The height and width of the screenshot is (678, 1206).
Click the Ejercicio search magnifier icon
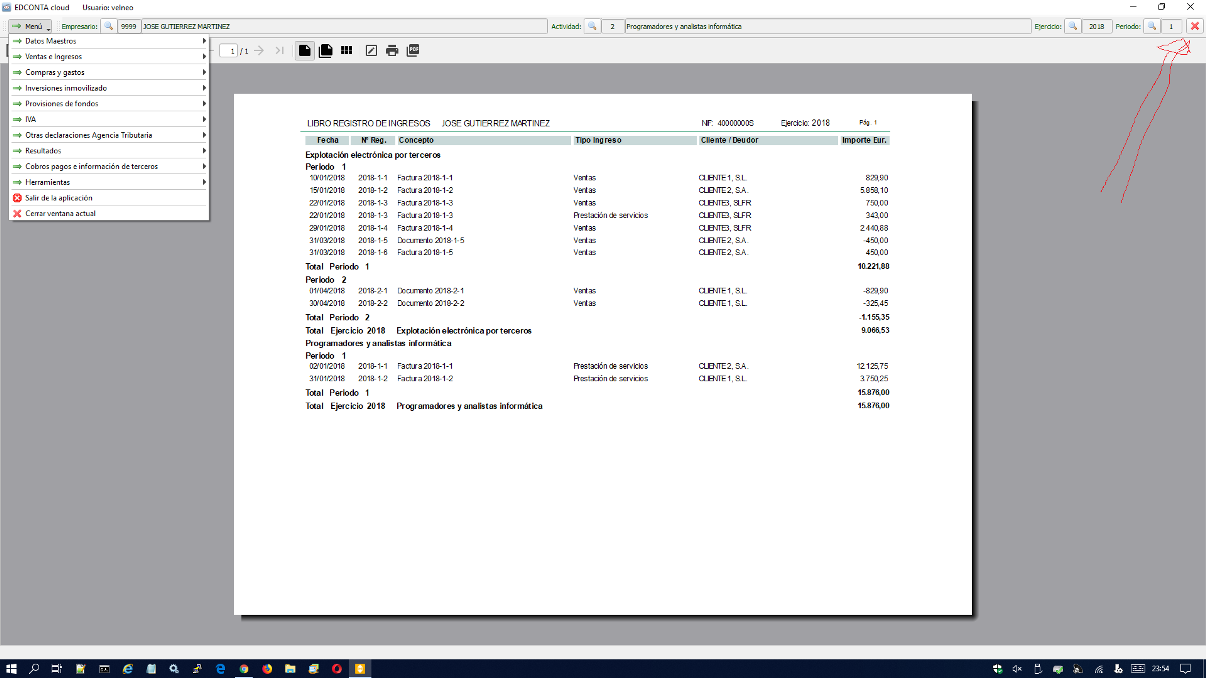click(x=1073, y=26)
